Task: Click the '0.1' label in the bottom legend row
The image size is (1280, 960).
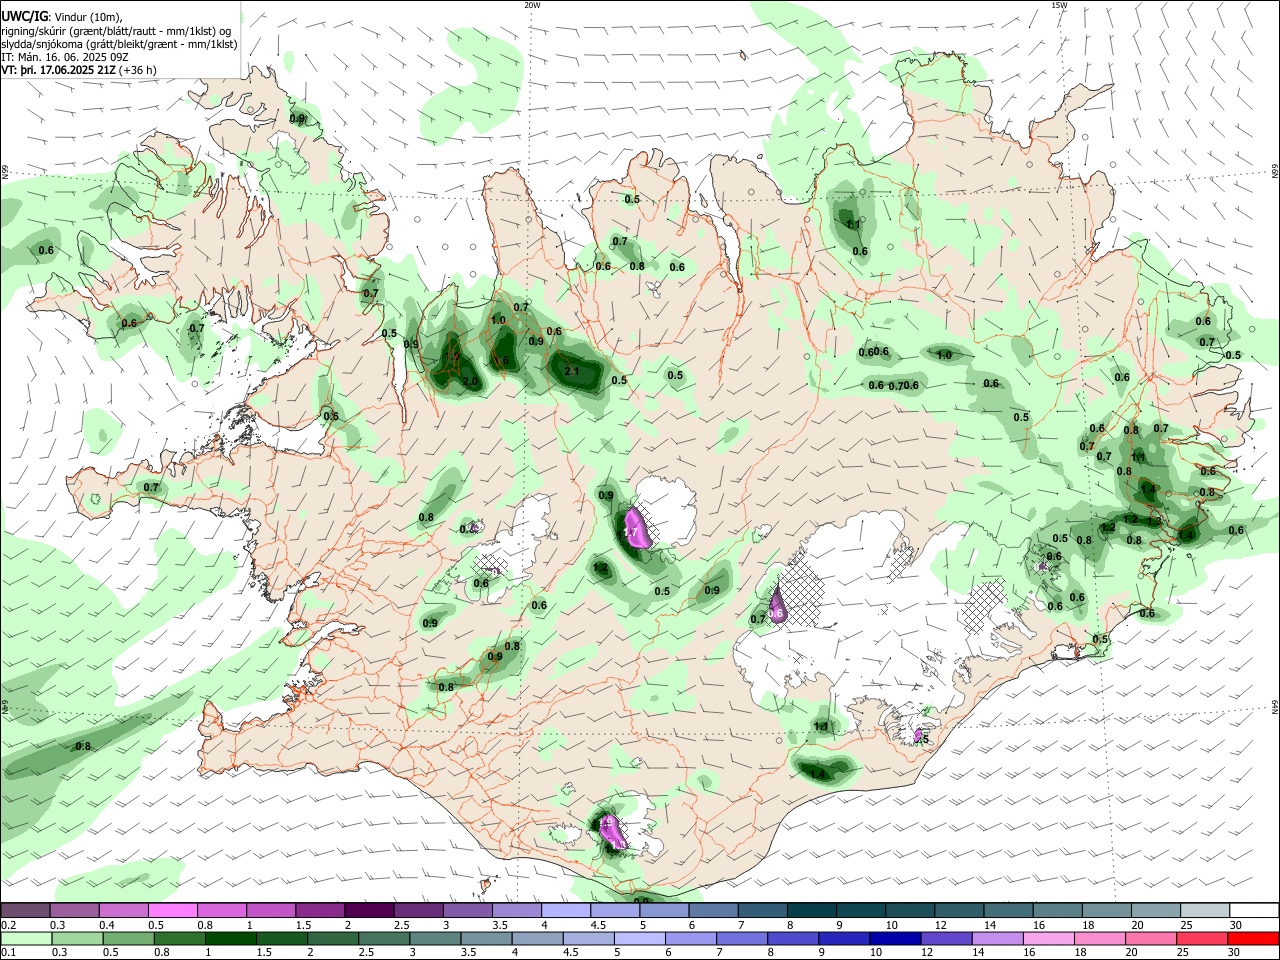Action: [x=8, y=953]
